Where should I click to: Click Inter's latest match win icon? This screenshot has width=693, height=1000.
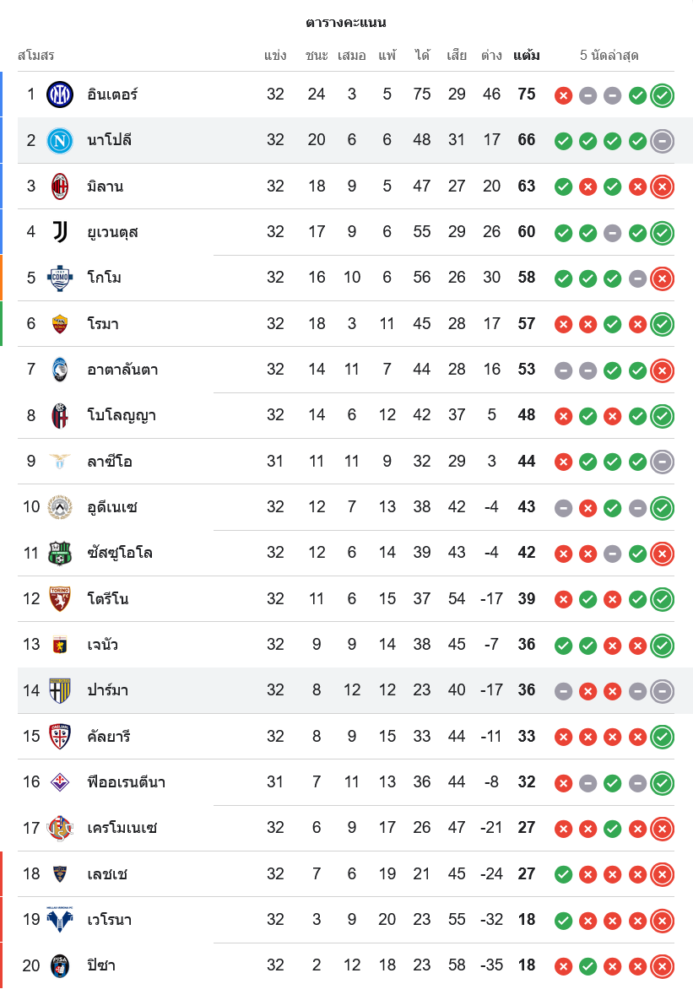click(x=661, y=96)
